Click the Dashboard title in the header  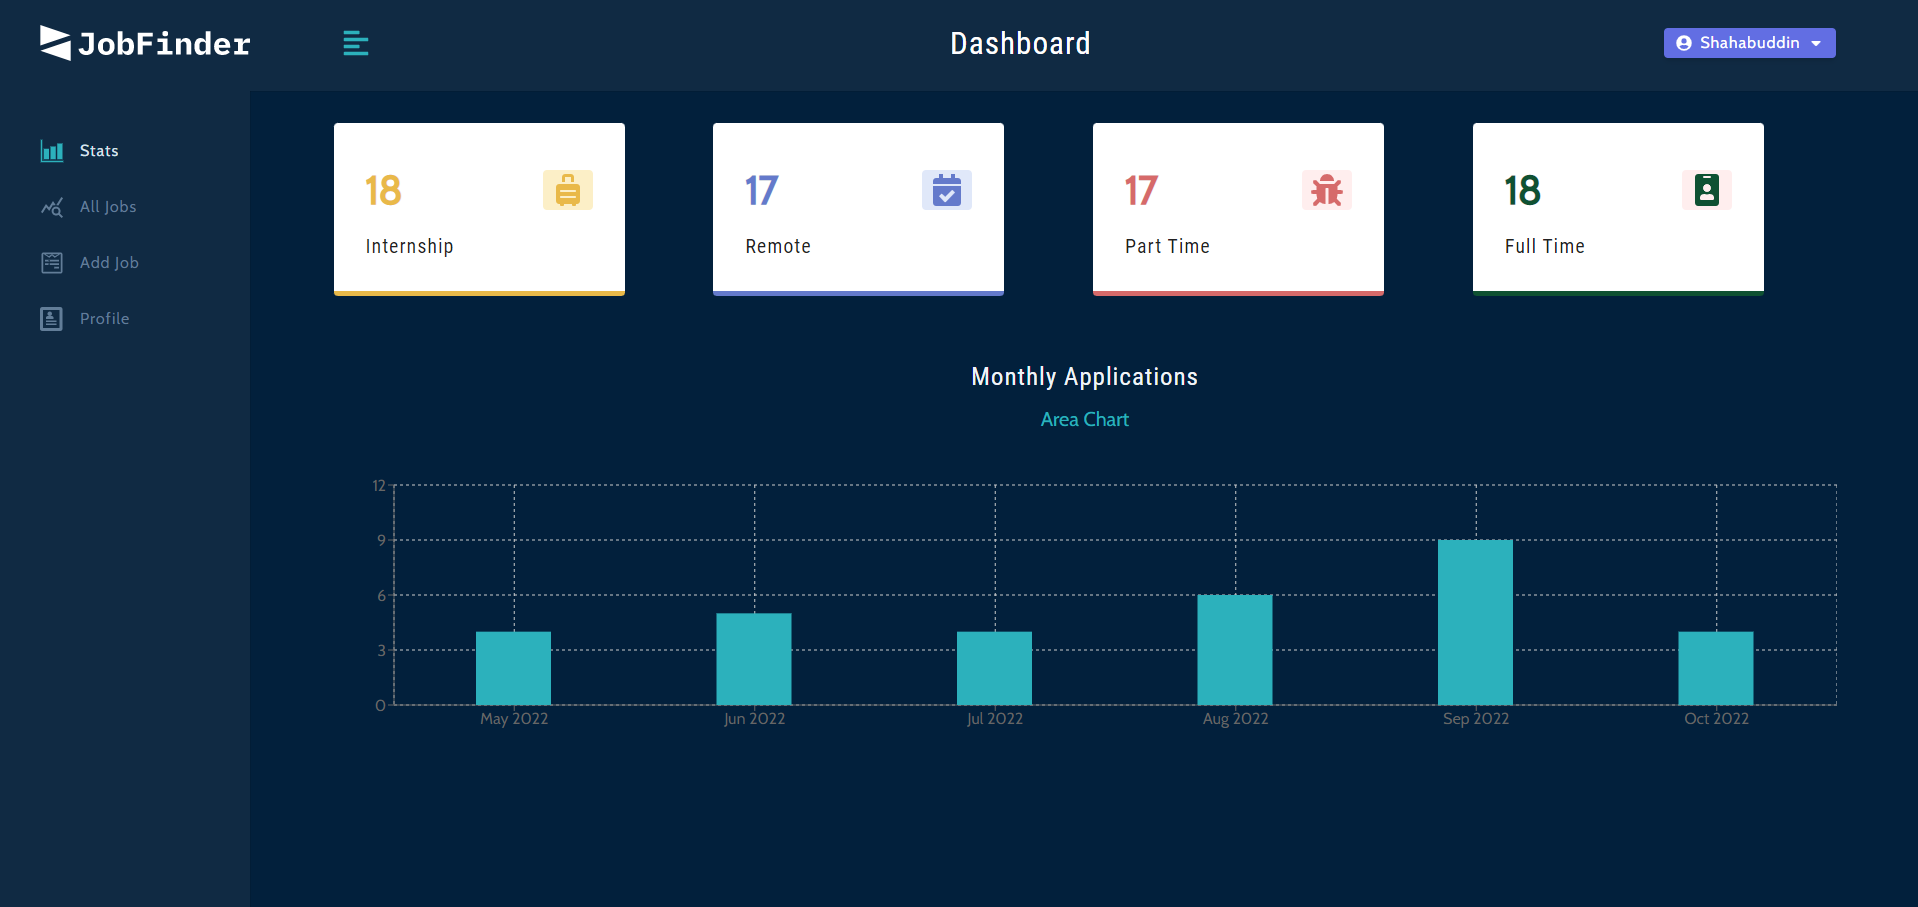(1020, 42)
